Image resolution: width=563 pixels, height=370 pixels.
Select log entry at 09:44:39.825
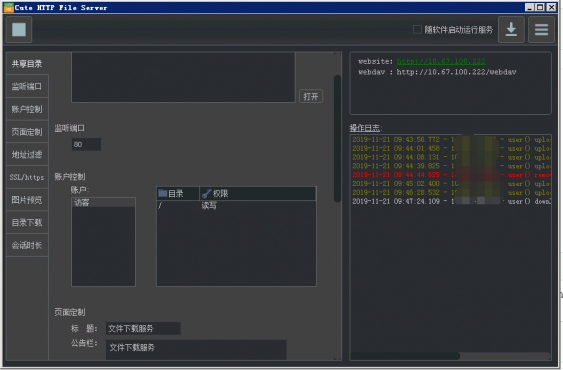(451, 166)
